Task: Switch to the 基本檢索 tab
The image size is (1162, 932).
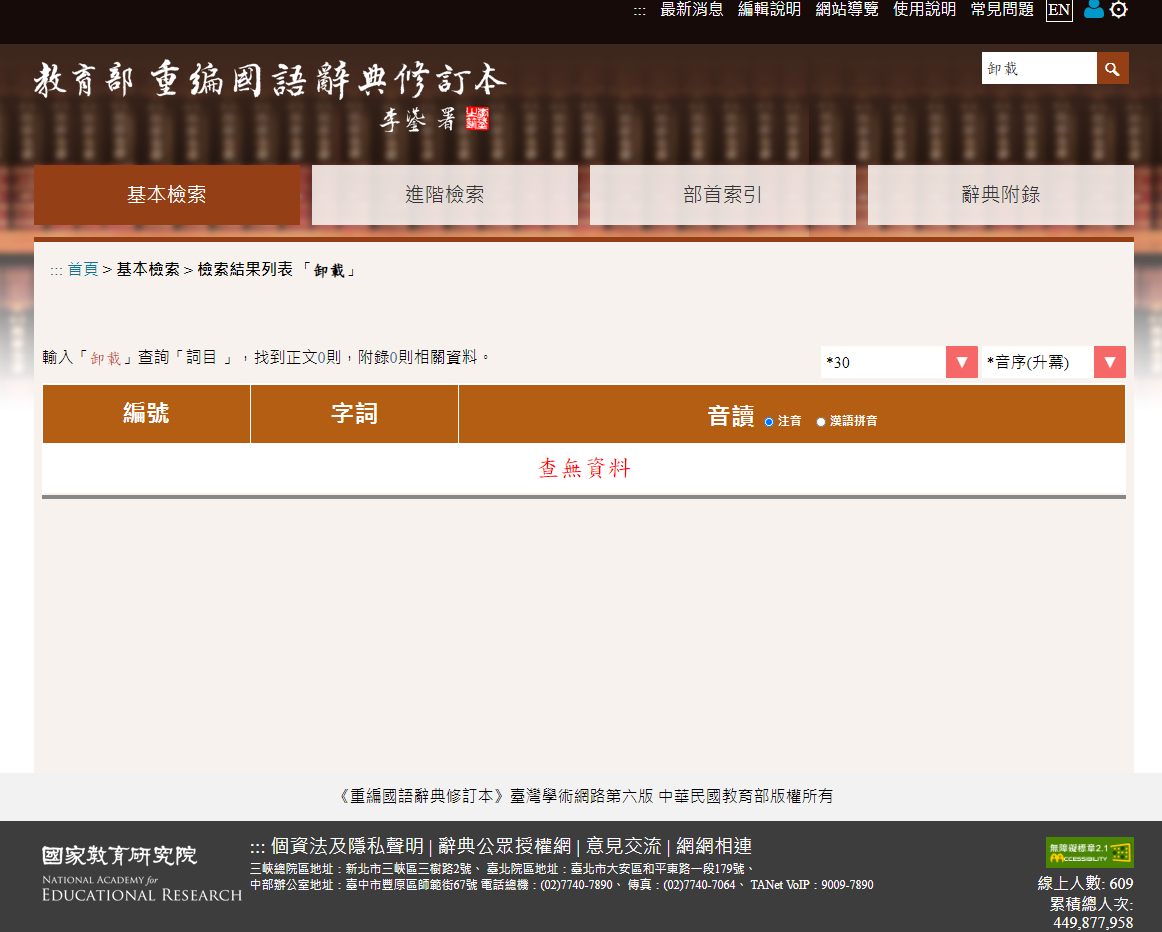Action: coord(167,195)
